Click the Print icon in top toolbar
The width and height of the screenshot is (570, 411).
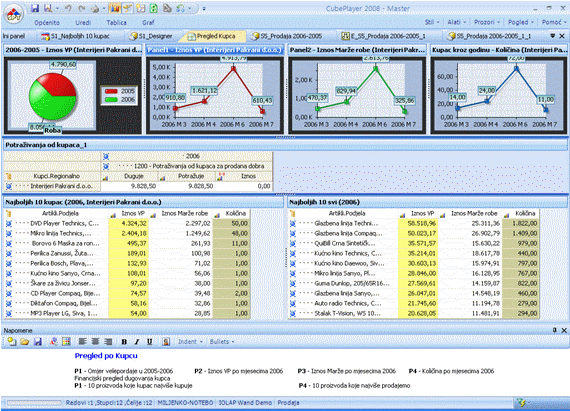click(x=95, y=8)
